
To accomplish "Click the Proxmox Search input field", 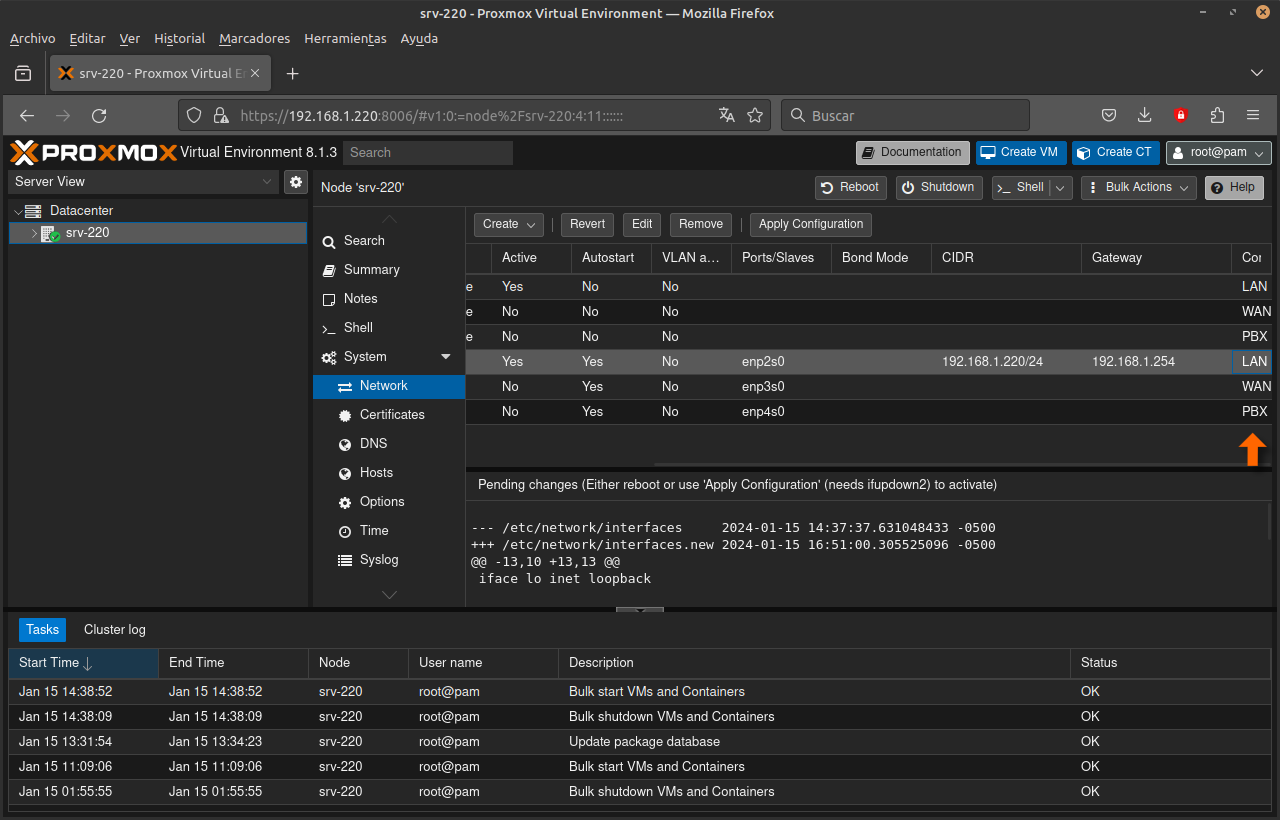I will tap(428, 153).
